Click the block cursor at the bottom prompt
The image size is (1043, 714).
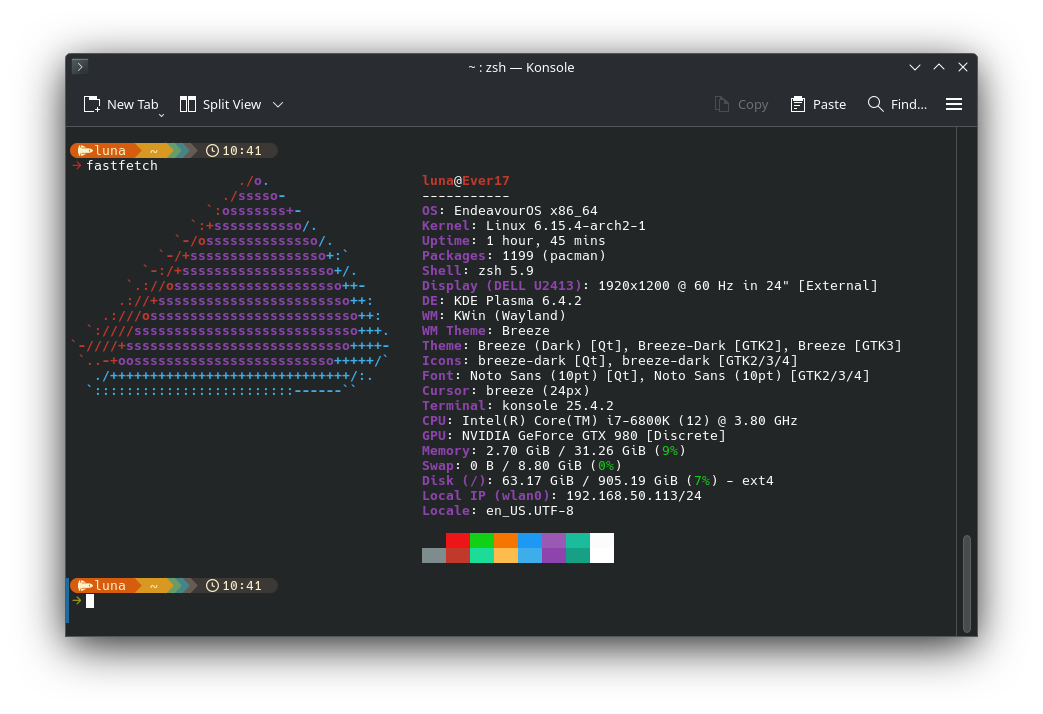tap(90, 601)
